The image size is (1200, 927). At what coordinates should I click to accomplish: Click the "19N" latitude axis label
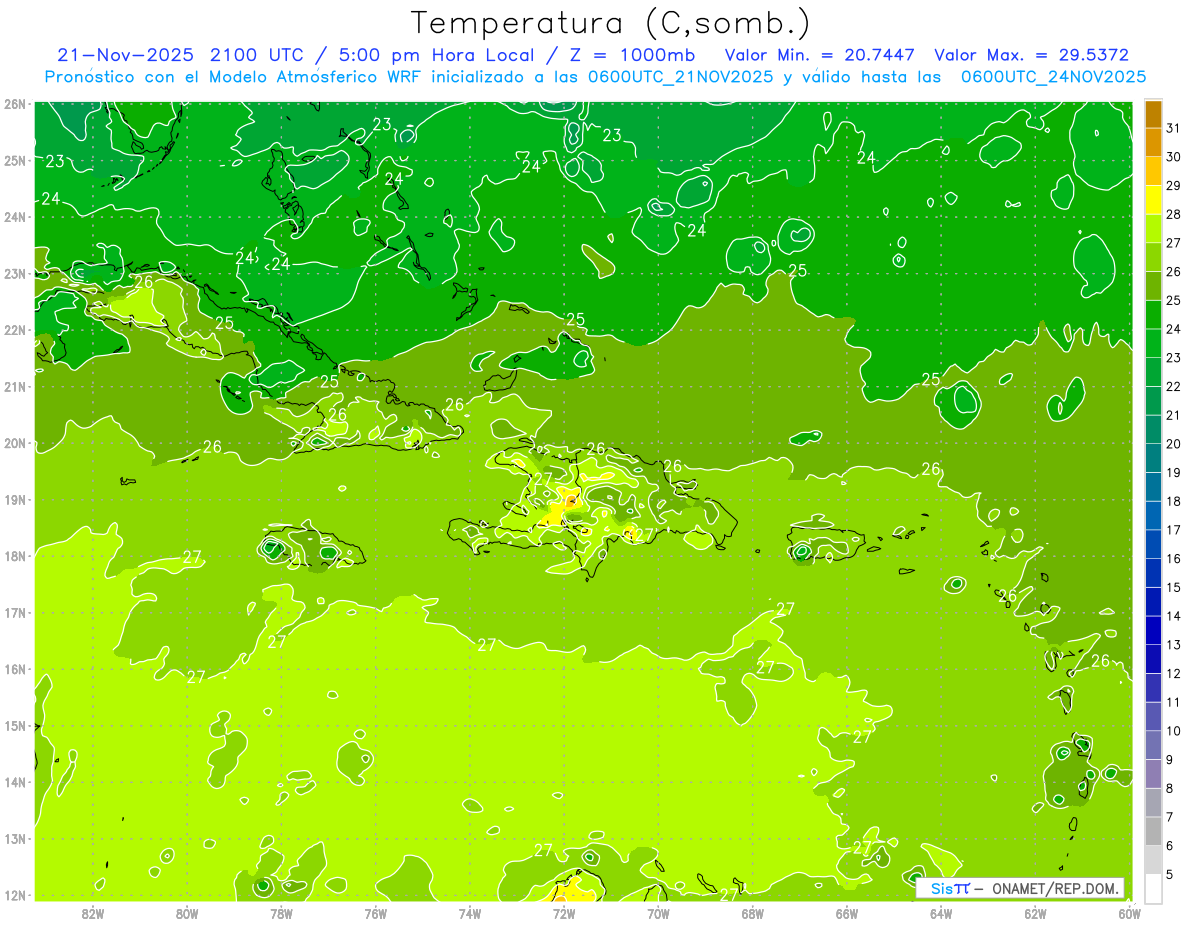tap(15, 500)
